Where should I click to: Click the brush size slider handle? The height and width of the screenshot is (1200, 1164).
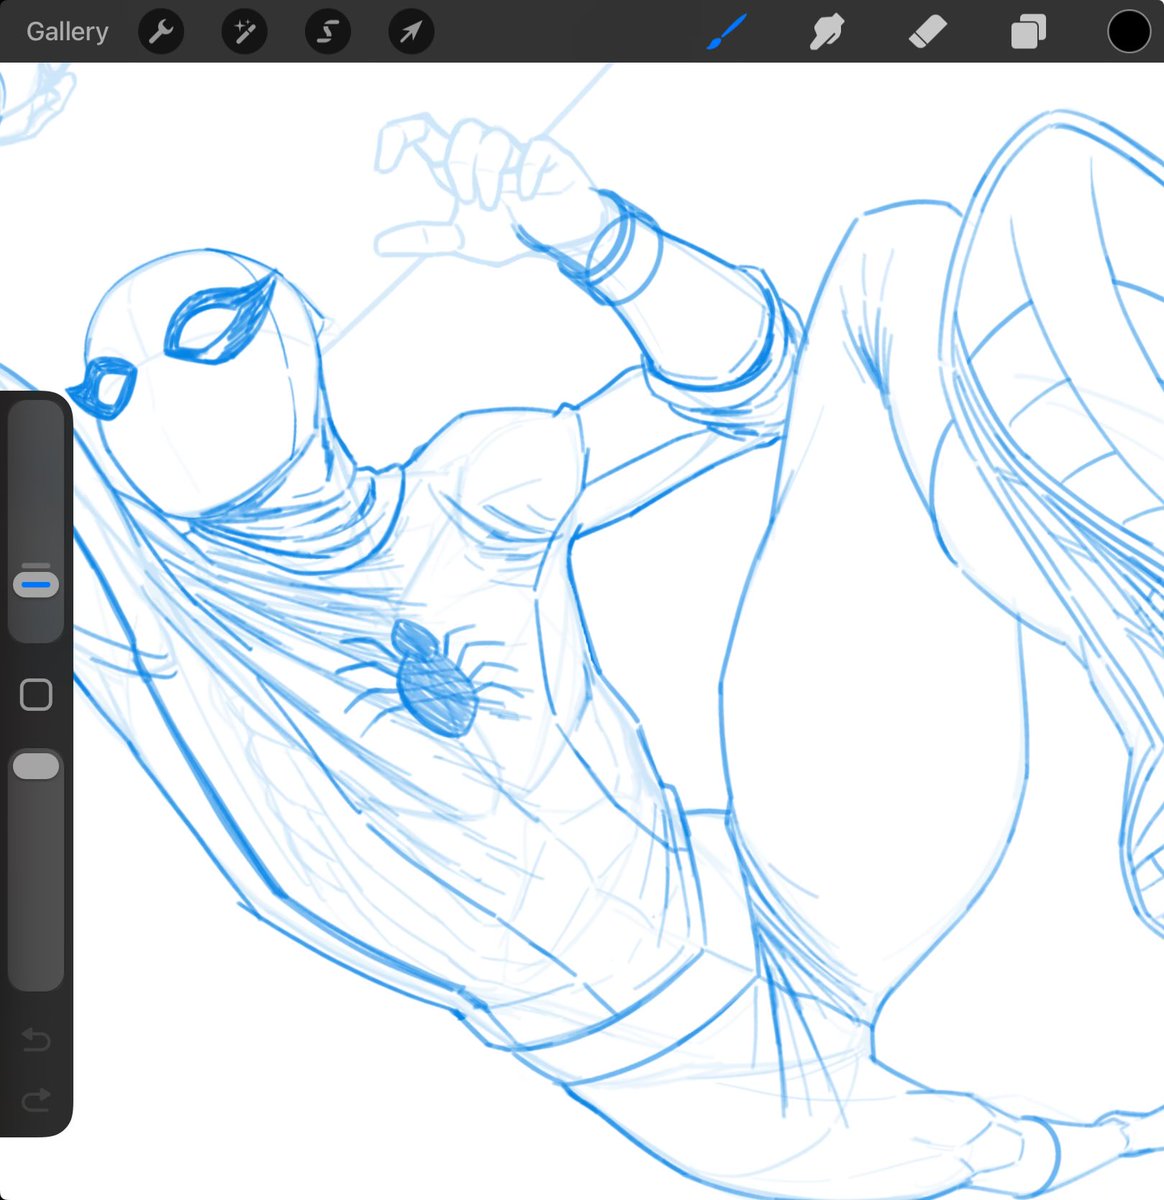(x=36, y=583)
